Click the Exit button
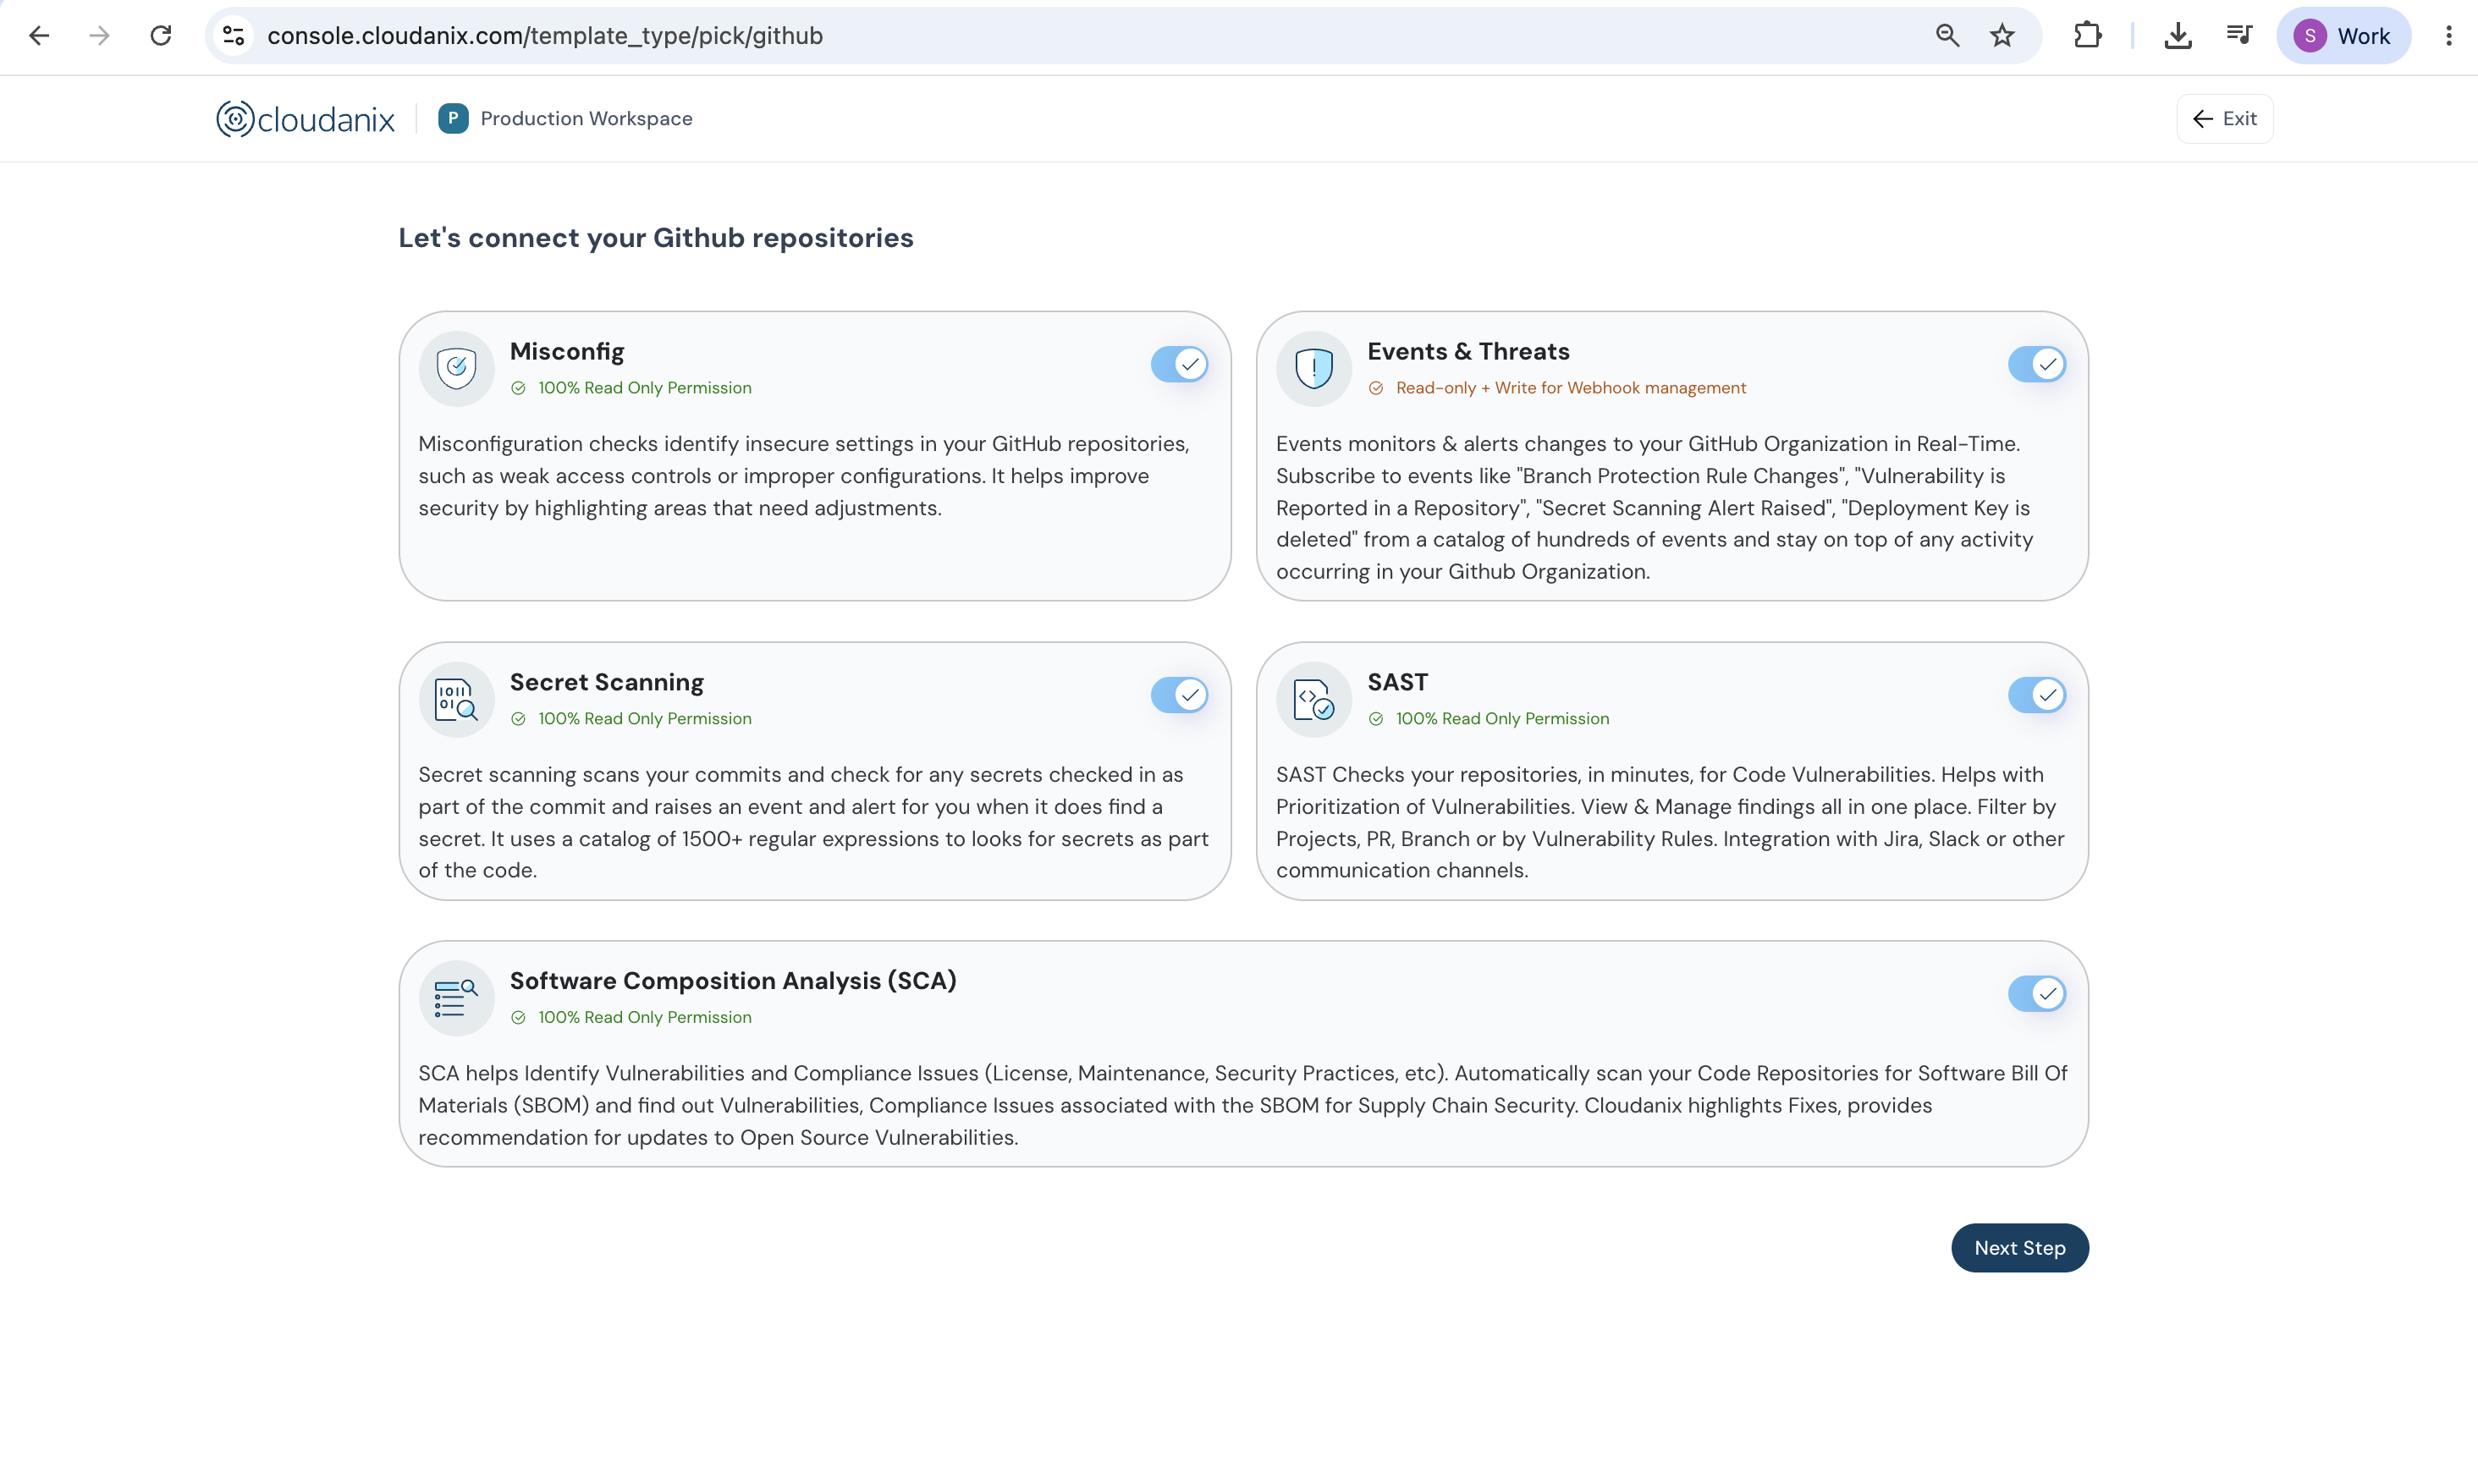Image resolution: width=2478 pixels, height=1484 pixels. (x=2224, y=119)
